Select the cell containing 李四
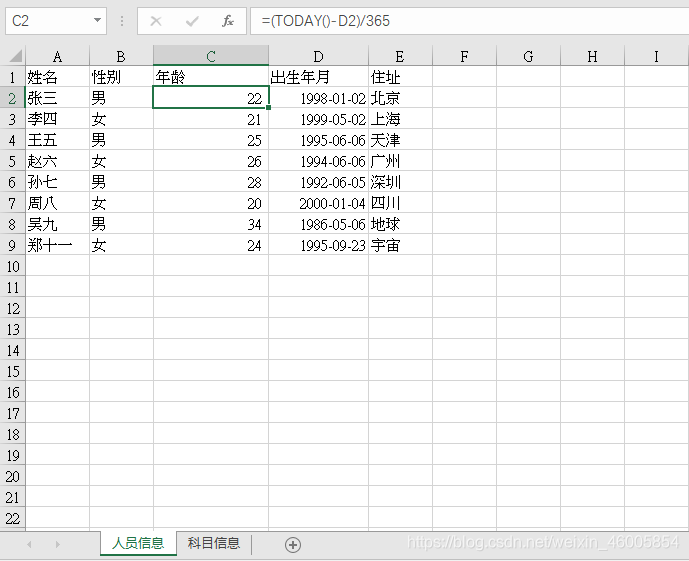The height and width of the screenshot is (561, 689). click(x=58, y=119)
